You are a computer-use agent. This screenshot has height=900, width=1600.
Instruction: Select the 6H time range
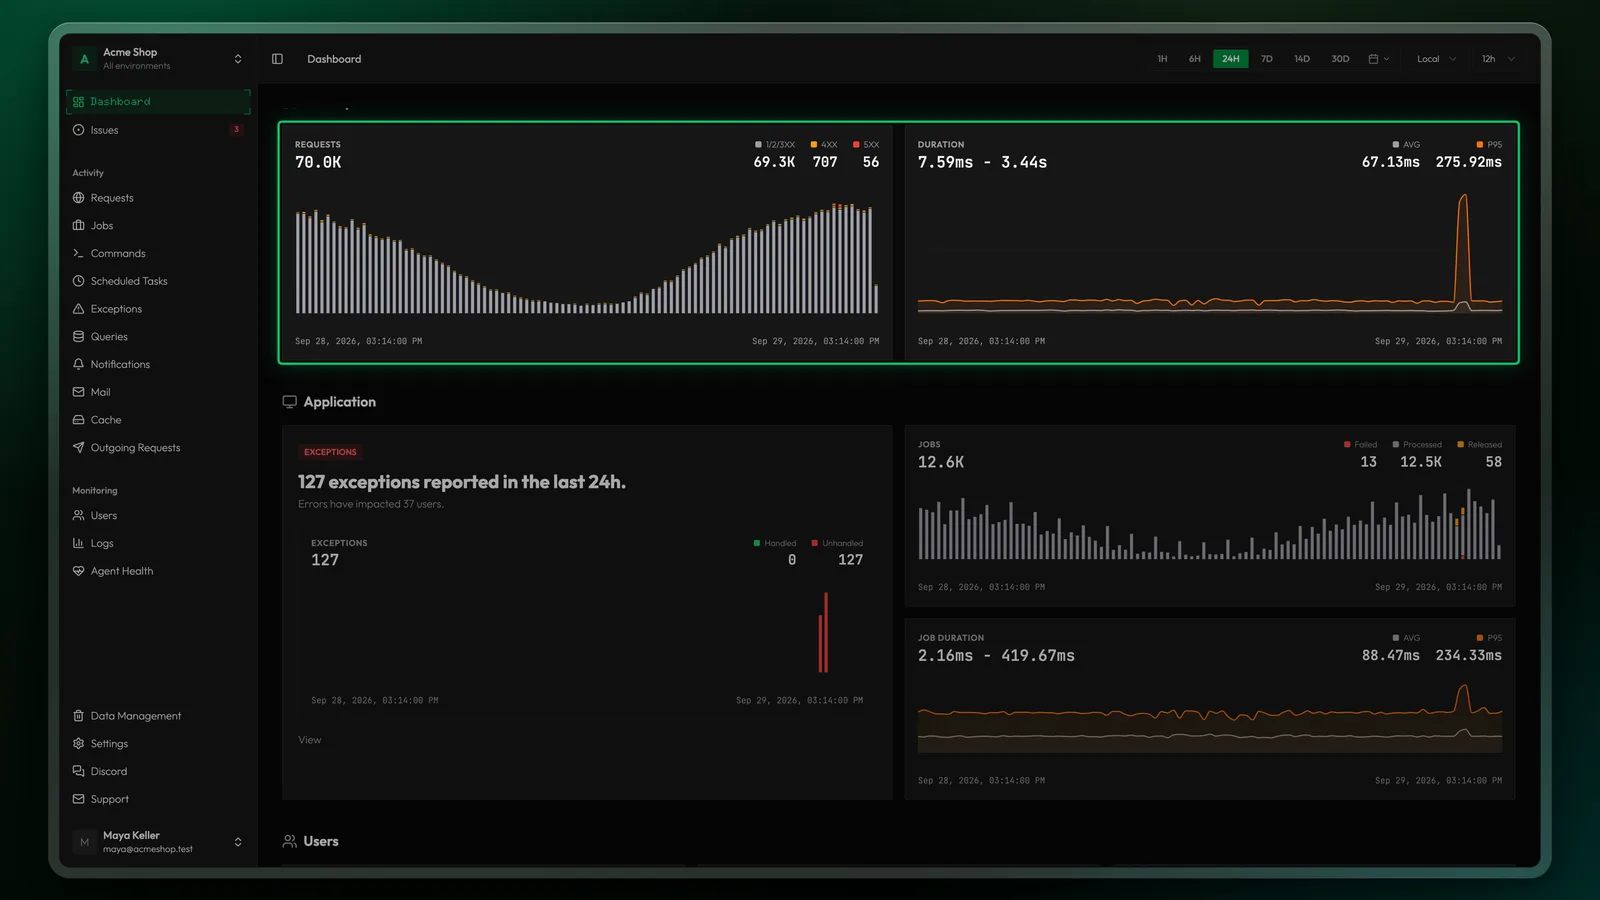coord(1194,59)
